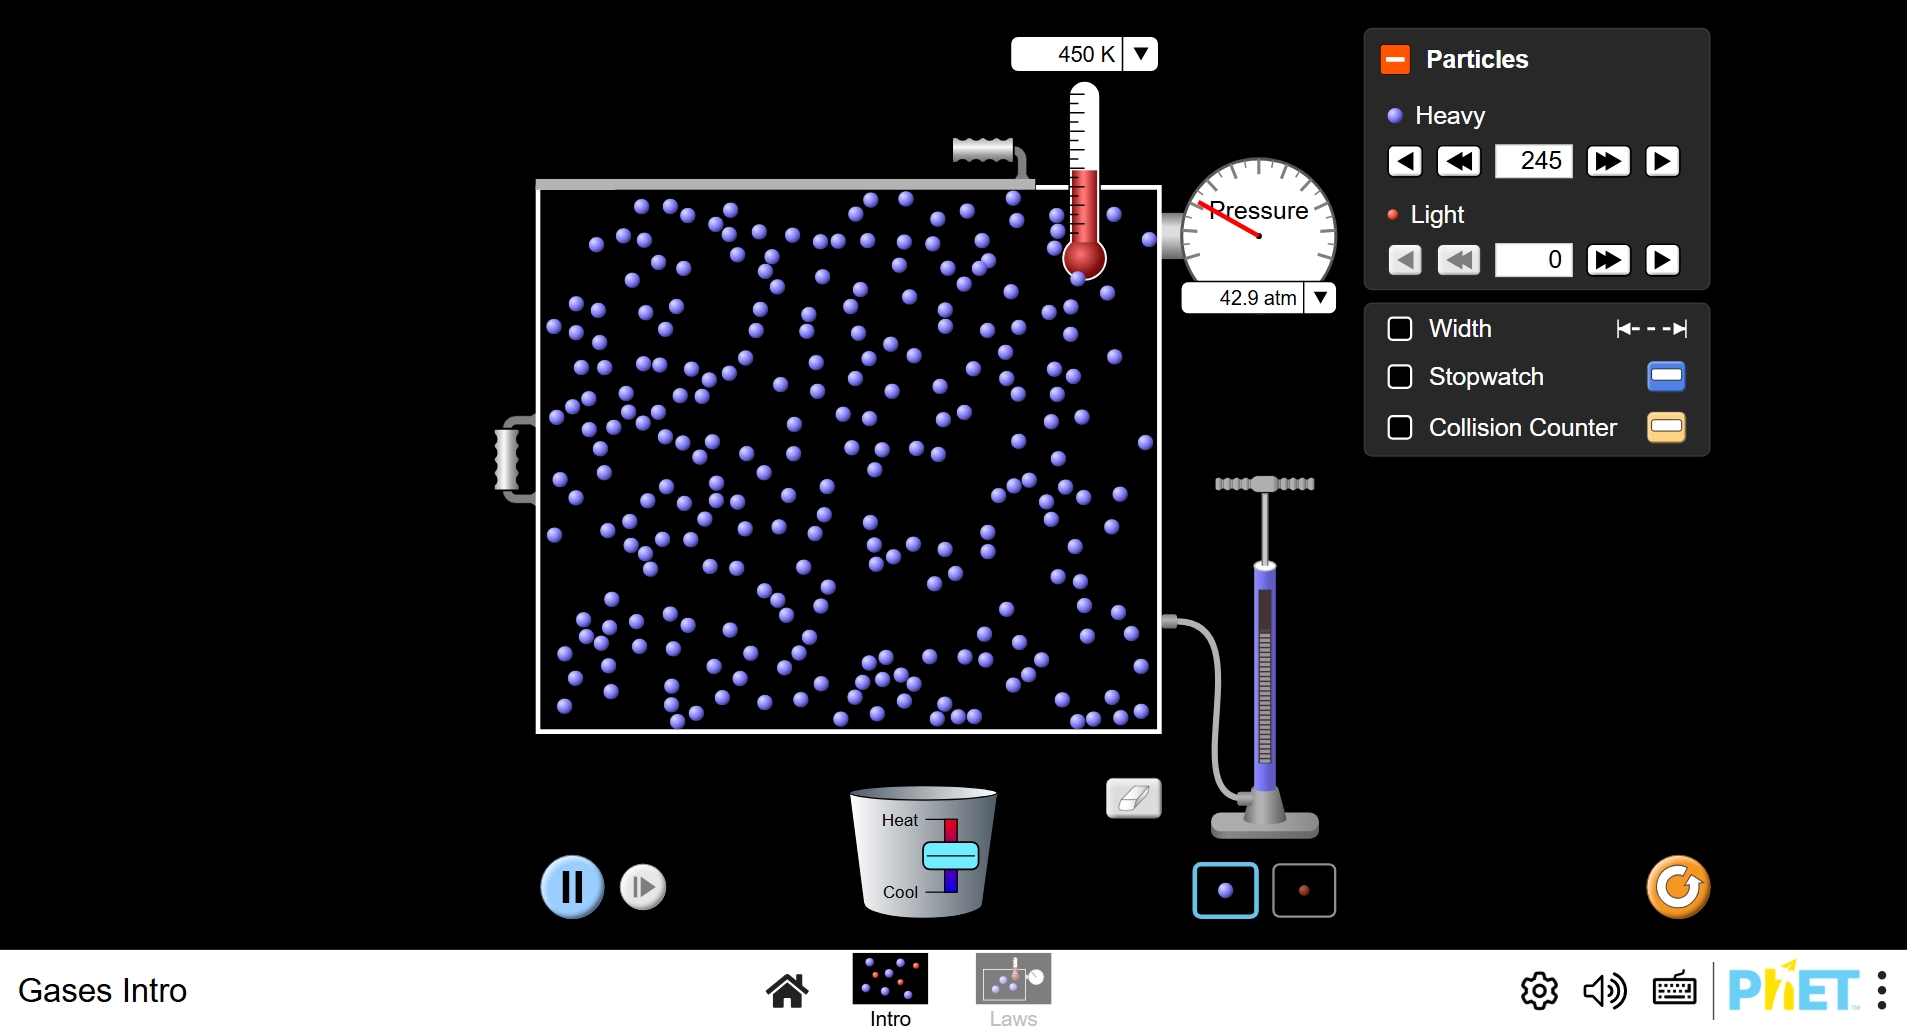This screenshot has height=1032, width=1907.
Task: Select heavy particle for the pump
Action: (x=1225, y=890)
